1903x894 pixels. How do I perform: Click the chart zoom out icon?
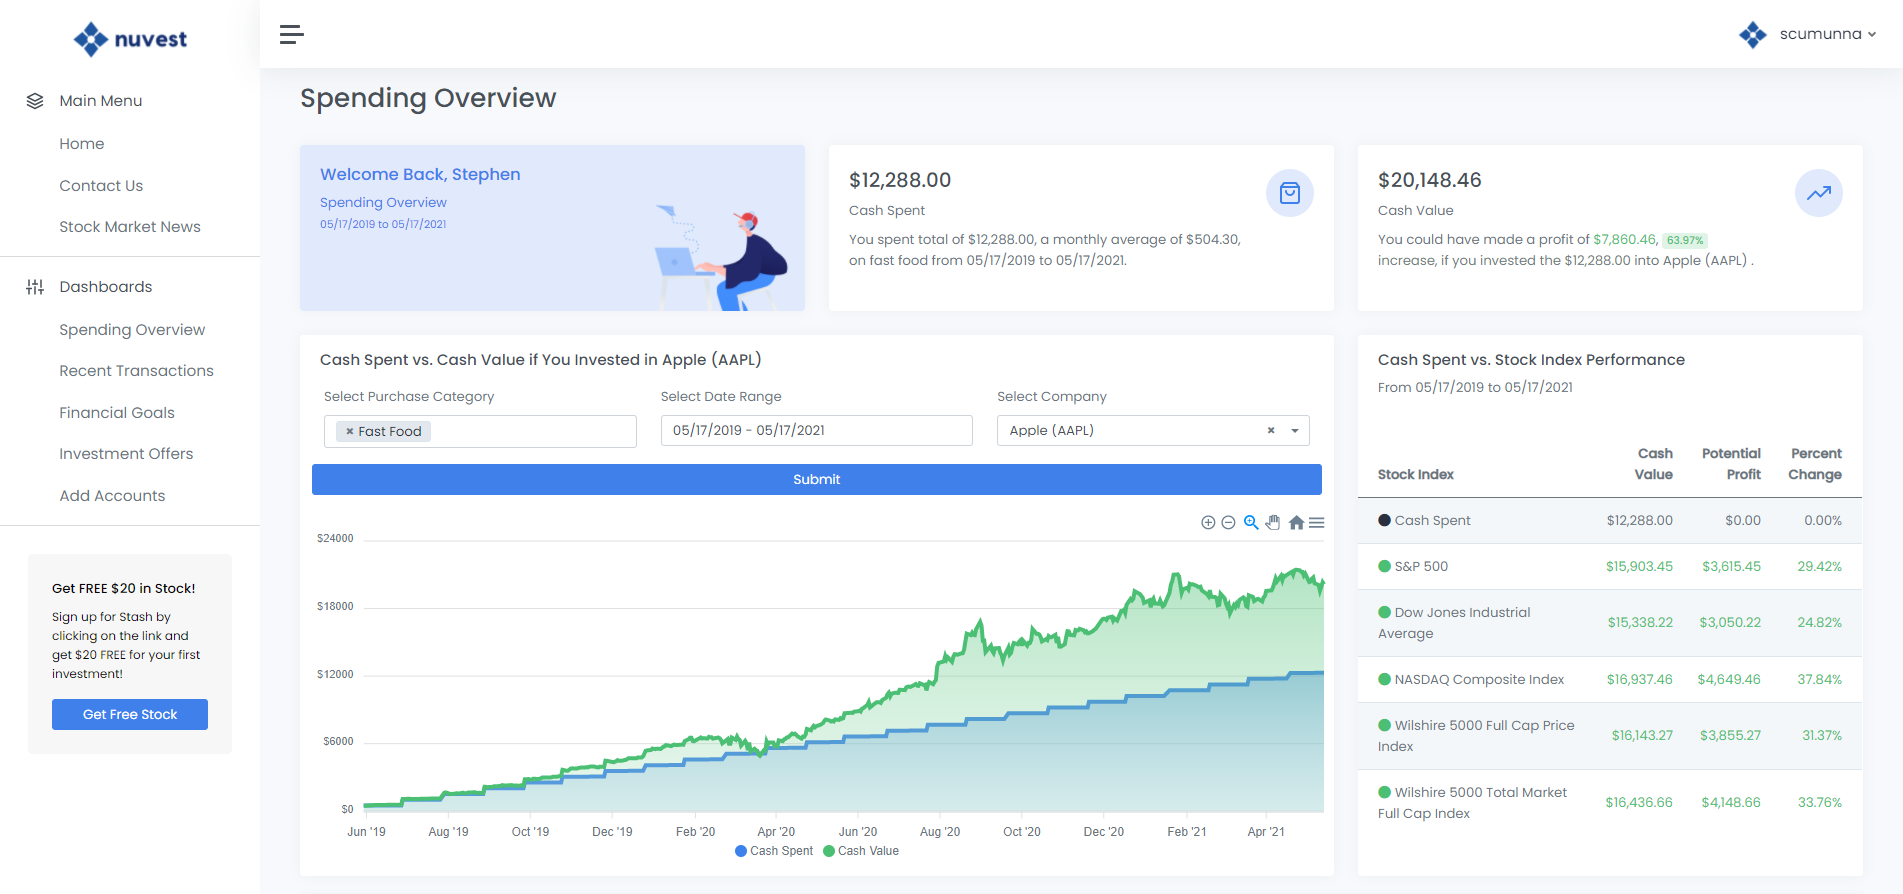click(1228, 523)
